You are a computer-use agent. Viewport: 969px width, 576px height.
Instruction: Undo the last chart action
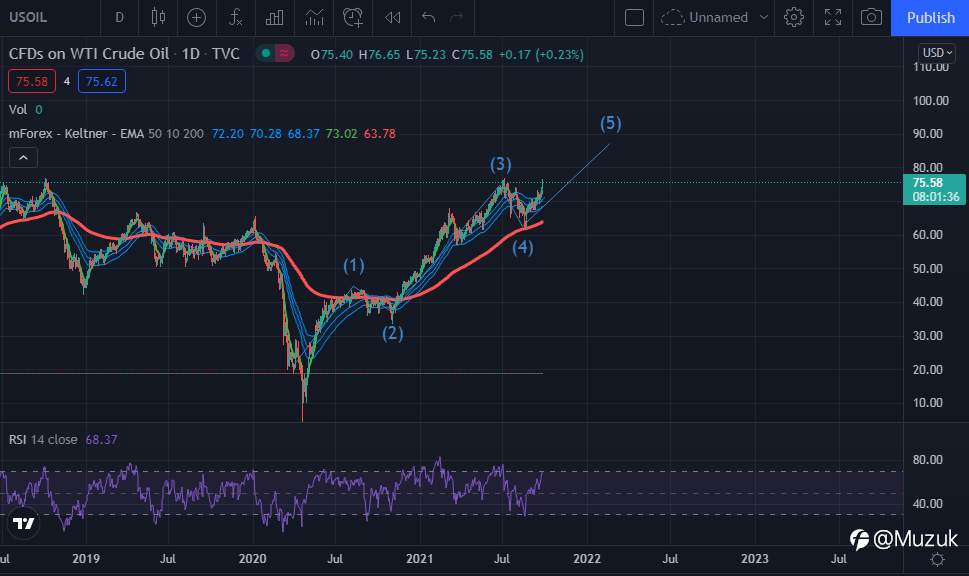tap(428, 17)
